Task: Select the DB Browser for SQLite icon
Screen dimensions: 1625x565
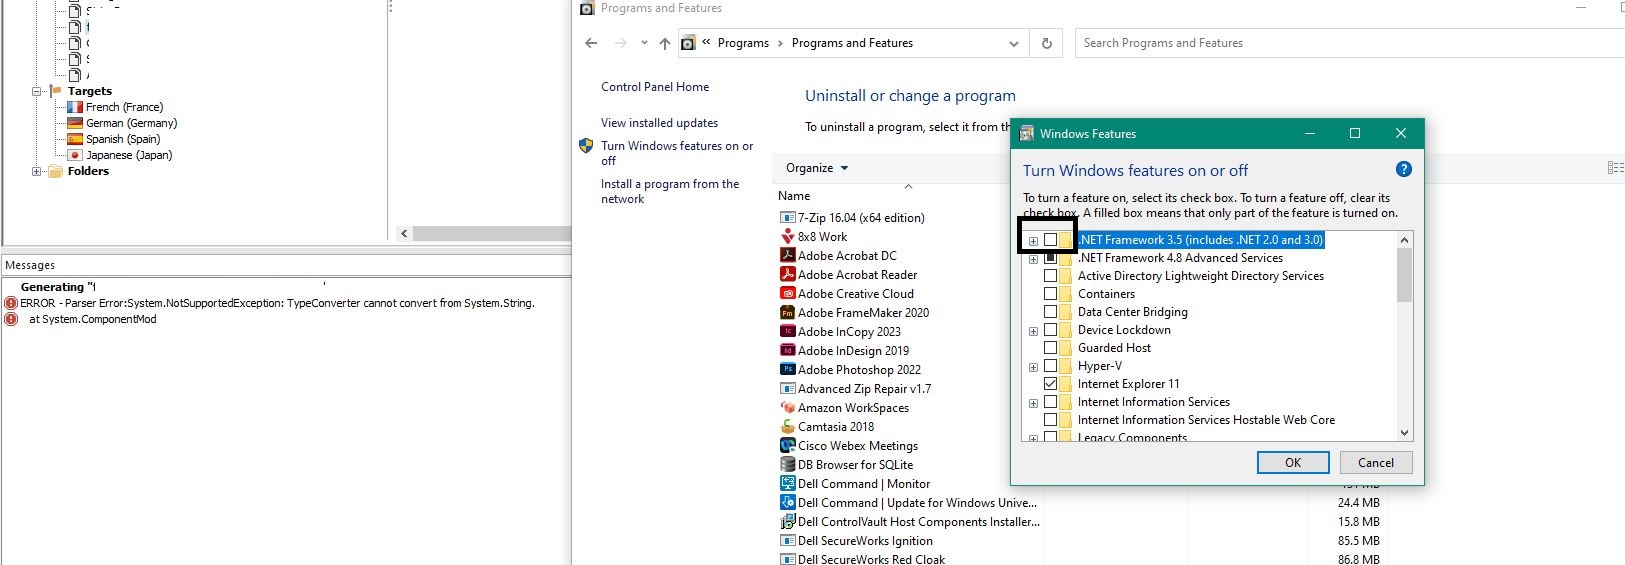Action: [x=788, y=464]
